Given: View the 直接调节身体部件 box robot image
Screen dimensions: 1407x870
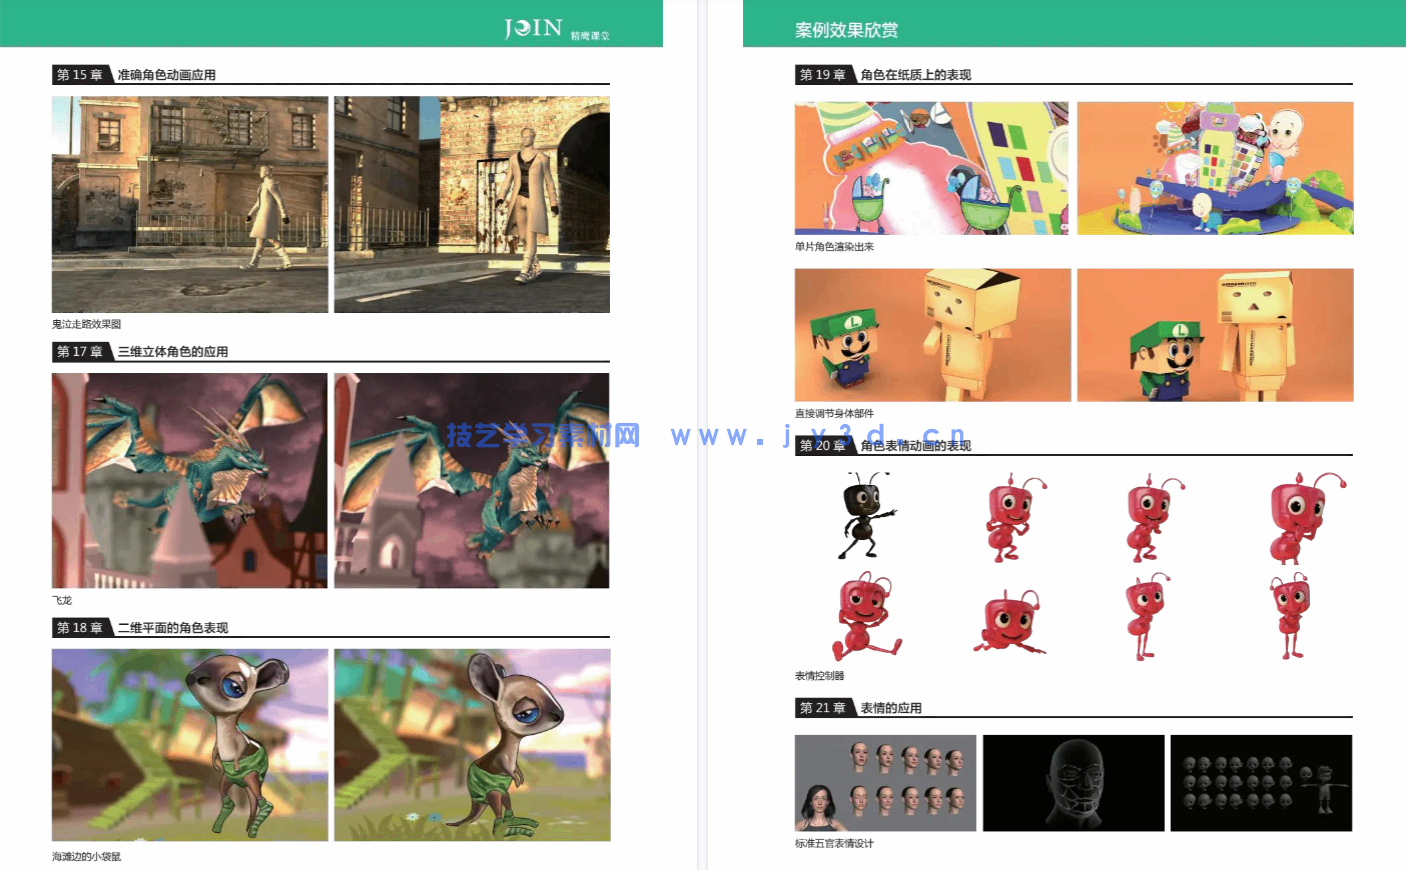Looking at the screenshot, I should 931,335.
